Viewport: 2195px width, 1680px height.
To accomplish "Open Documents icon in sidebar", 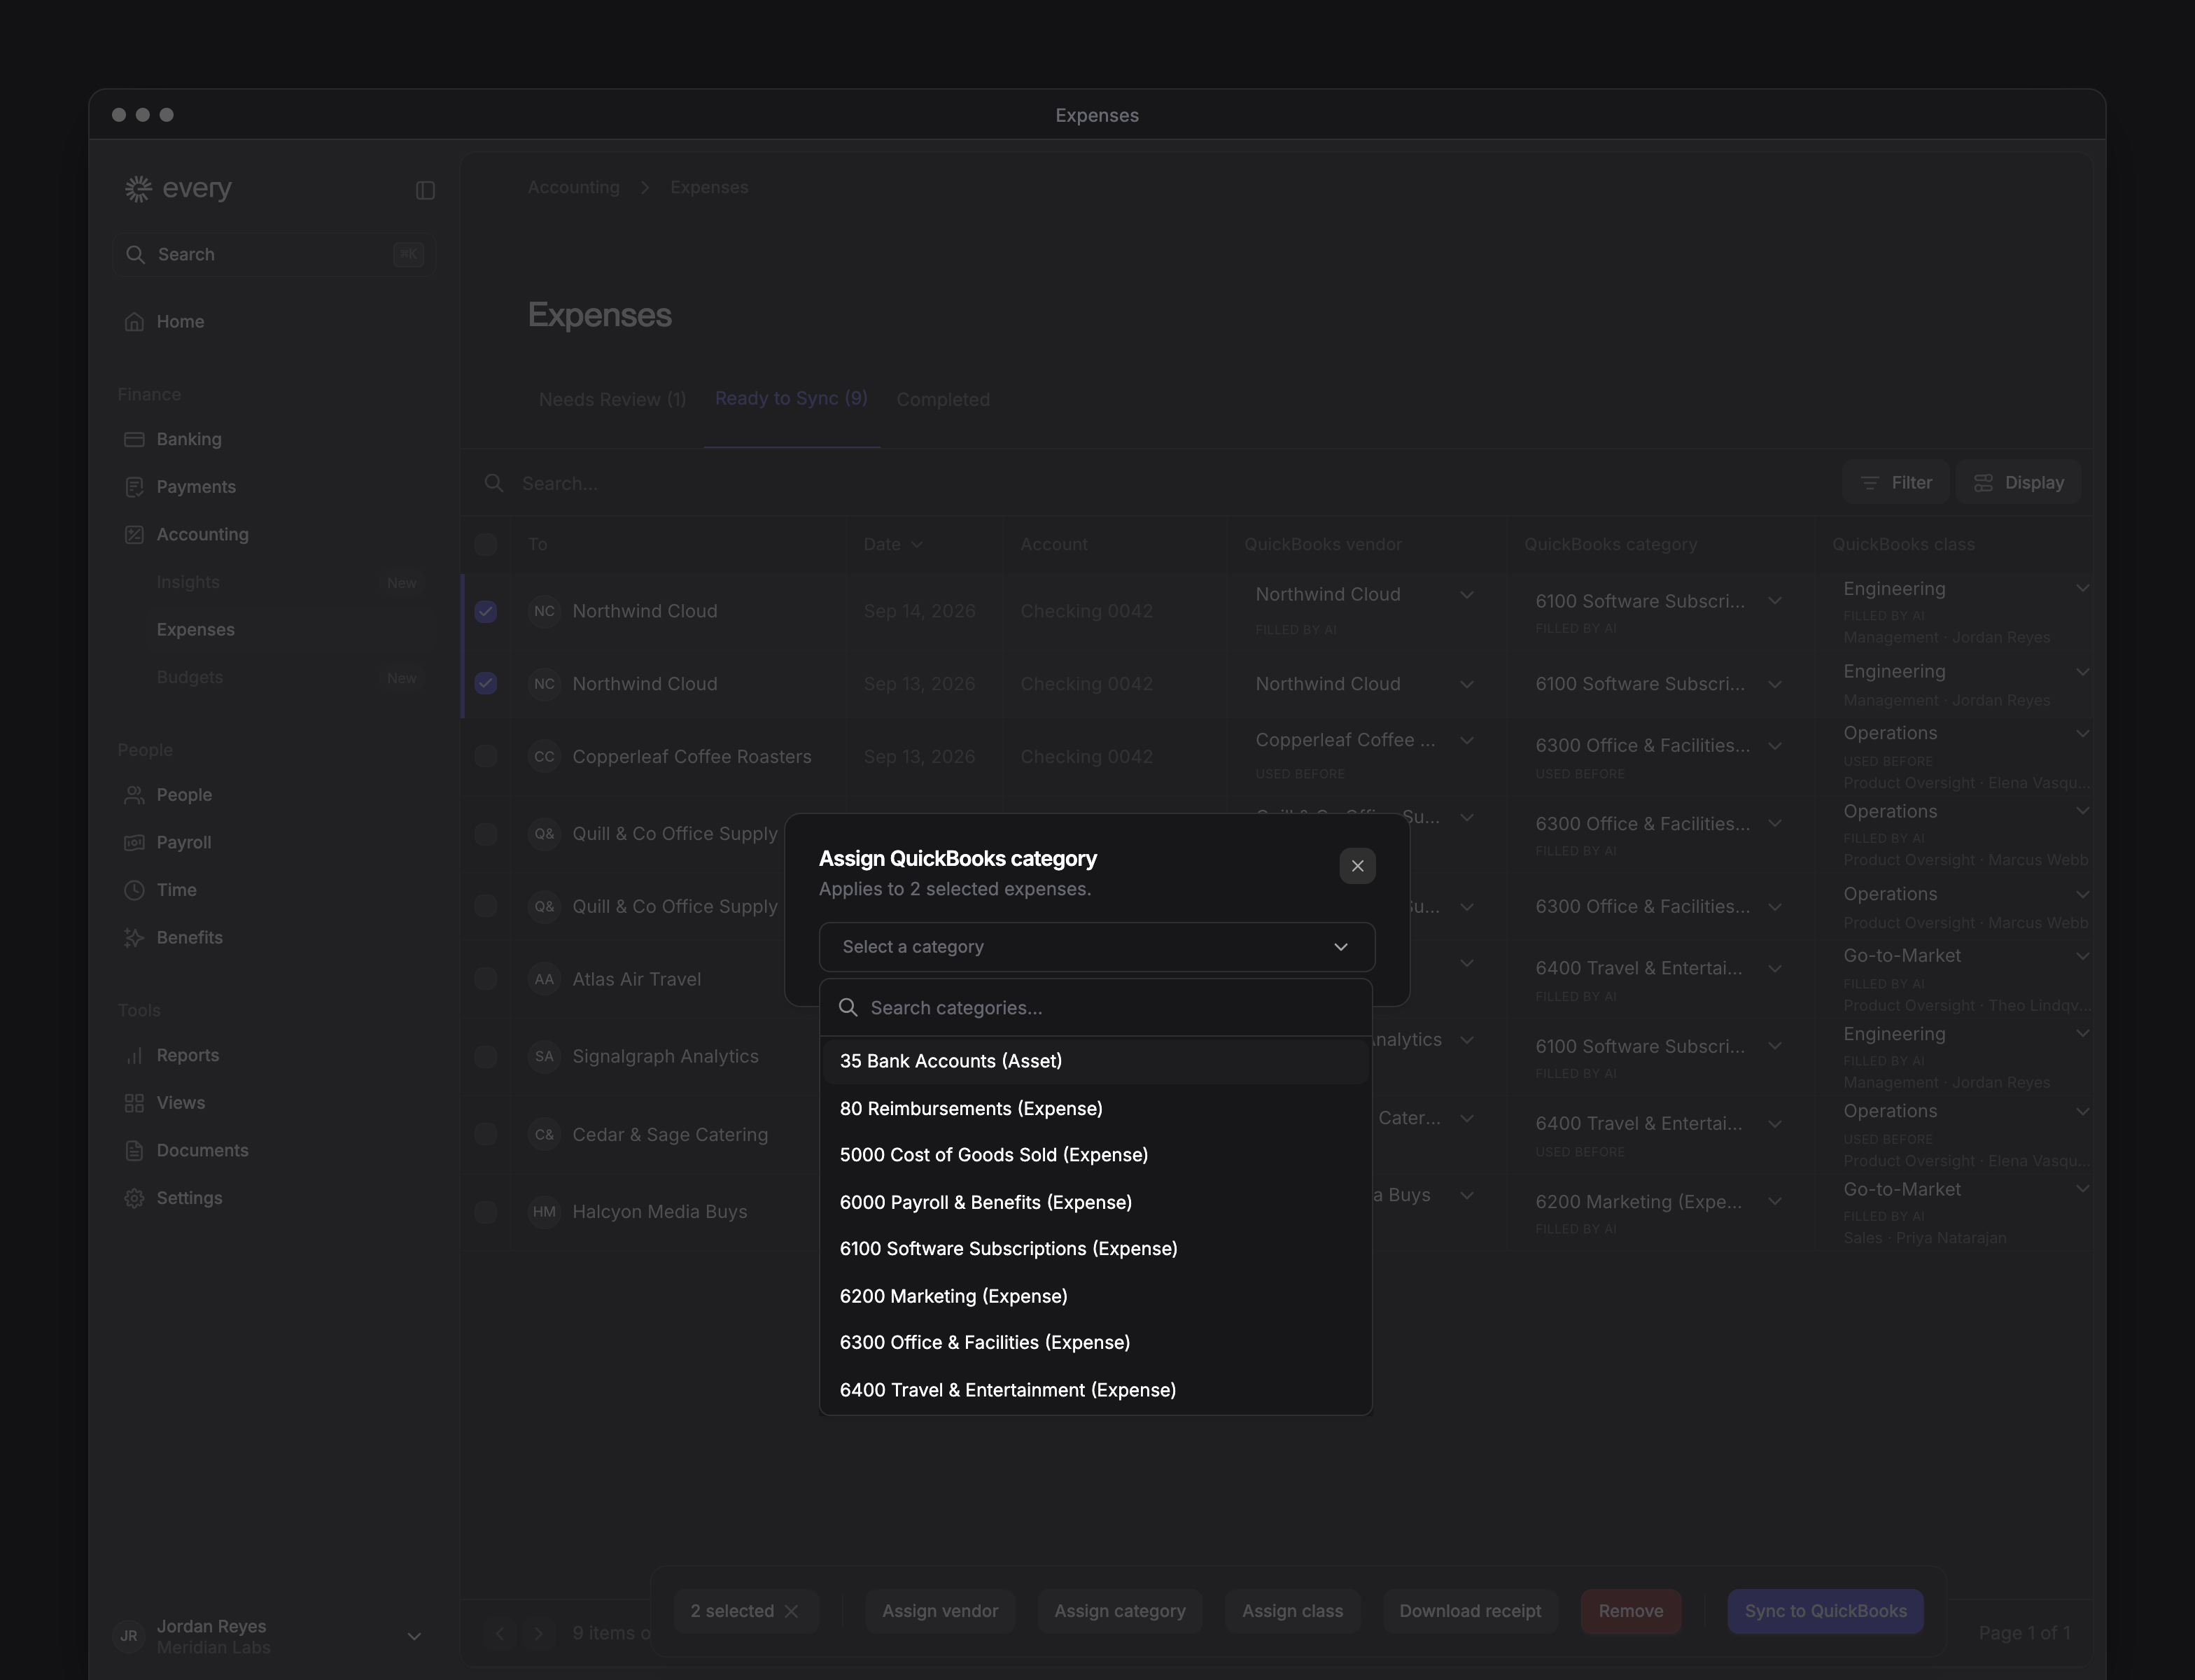I will pyautogui.click(x=134, y=1151).
